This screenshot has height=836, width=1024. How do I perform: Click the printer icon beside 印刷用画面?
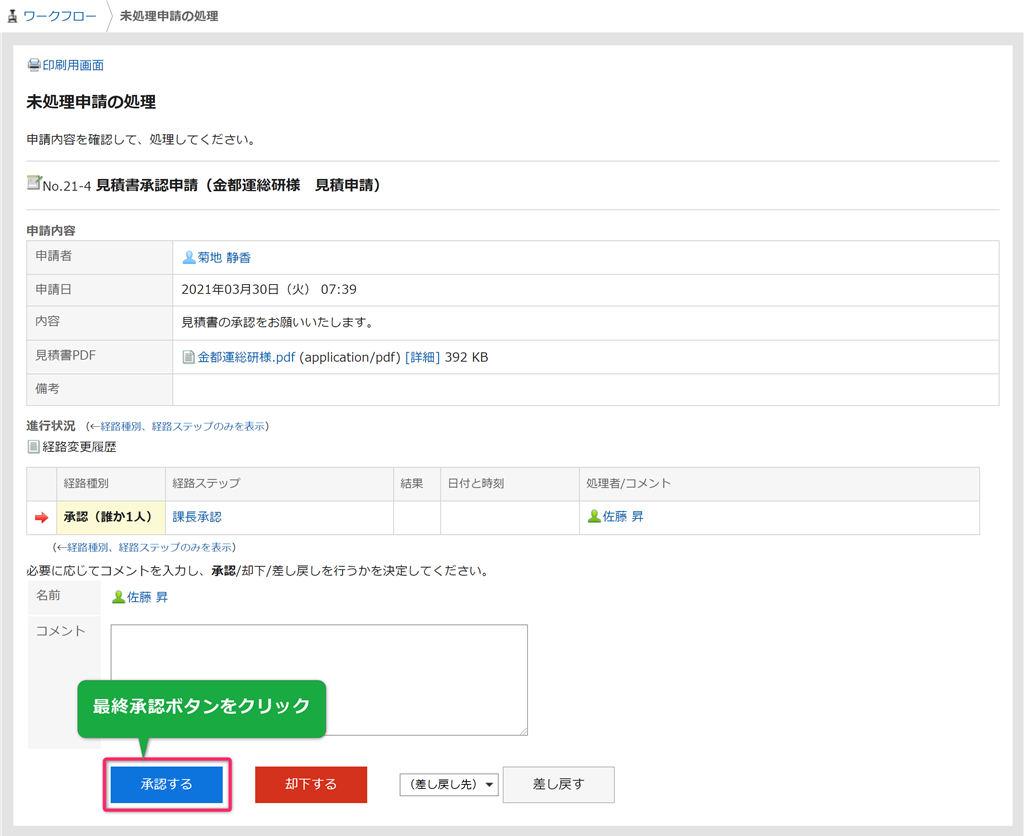[x=34, y=65]
